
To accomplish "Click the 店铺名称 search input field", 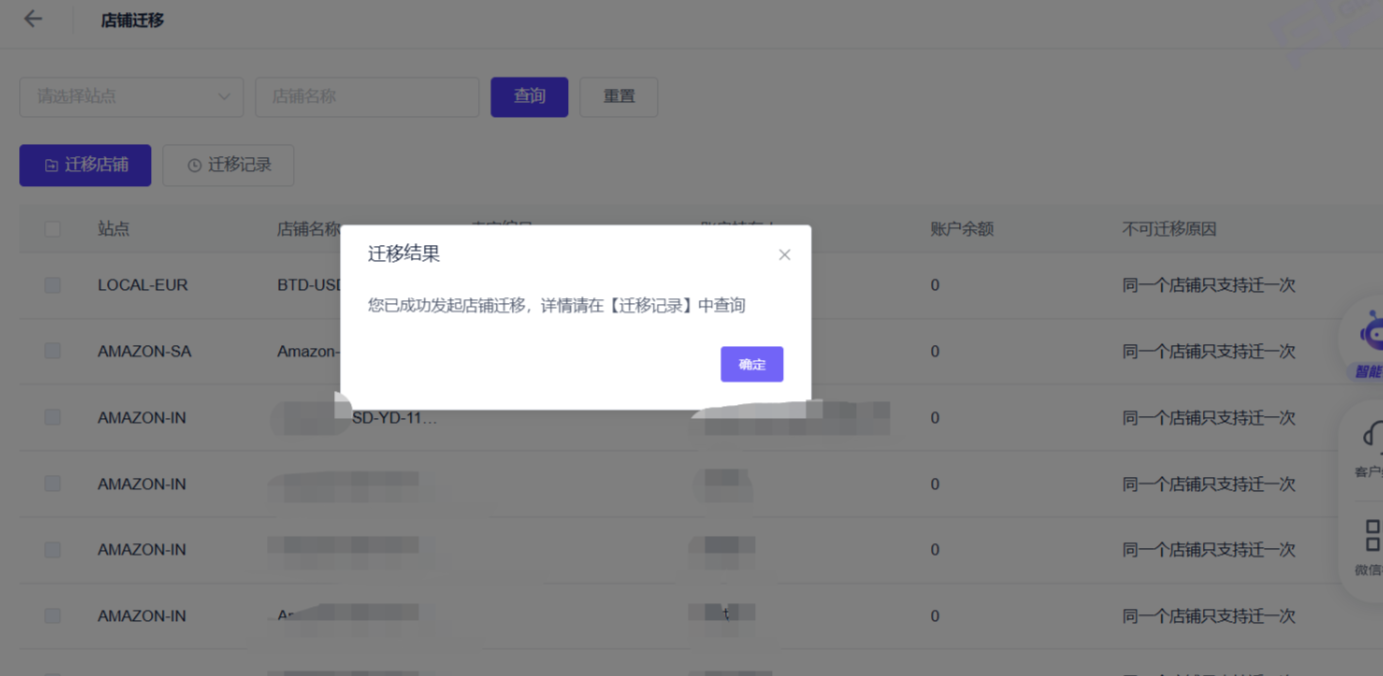I will (367, 97).
